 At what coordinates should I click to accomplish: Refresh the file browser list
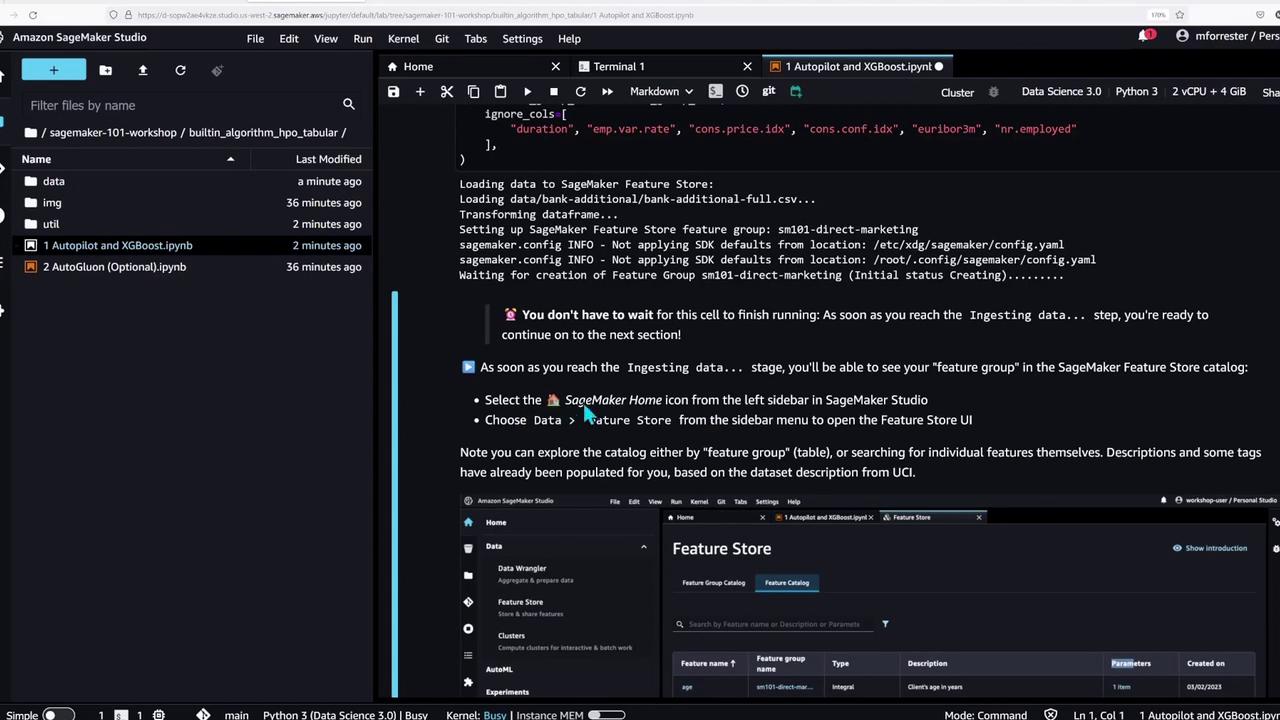(180, 70)
